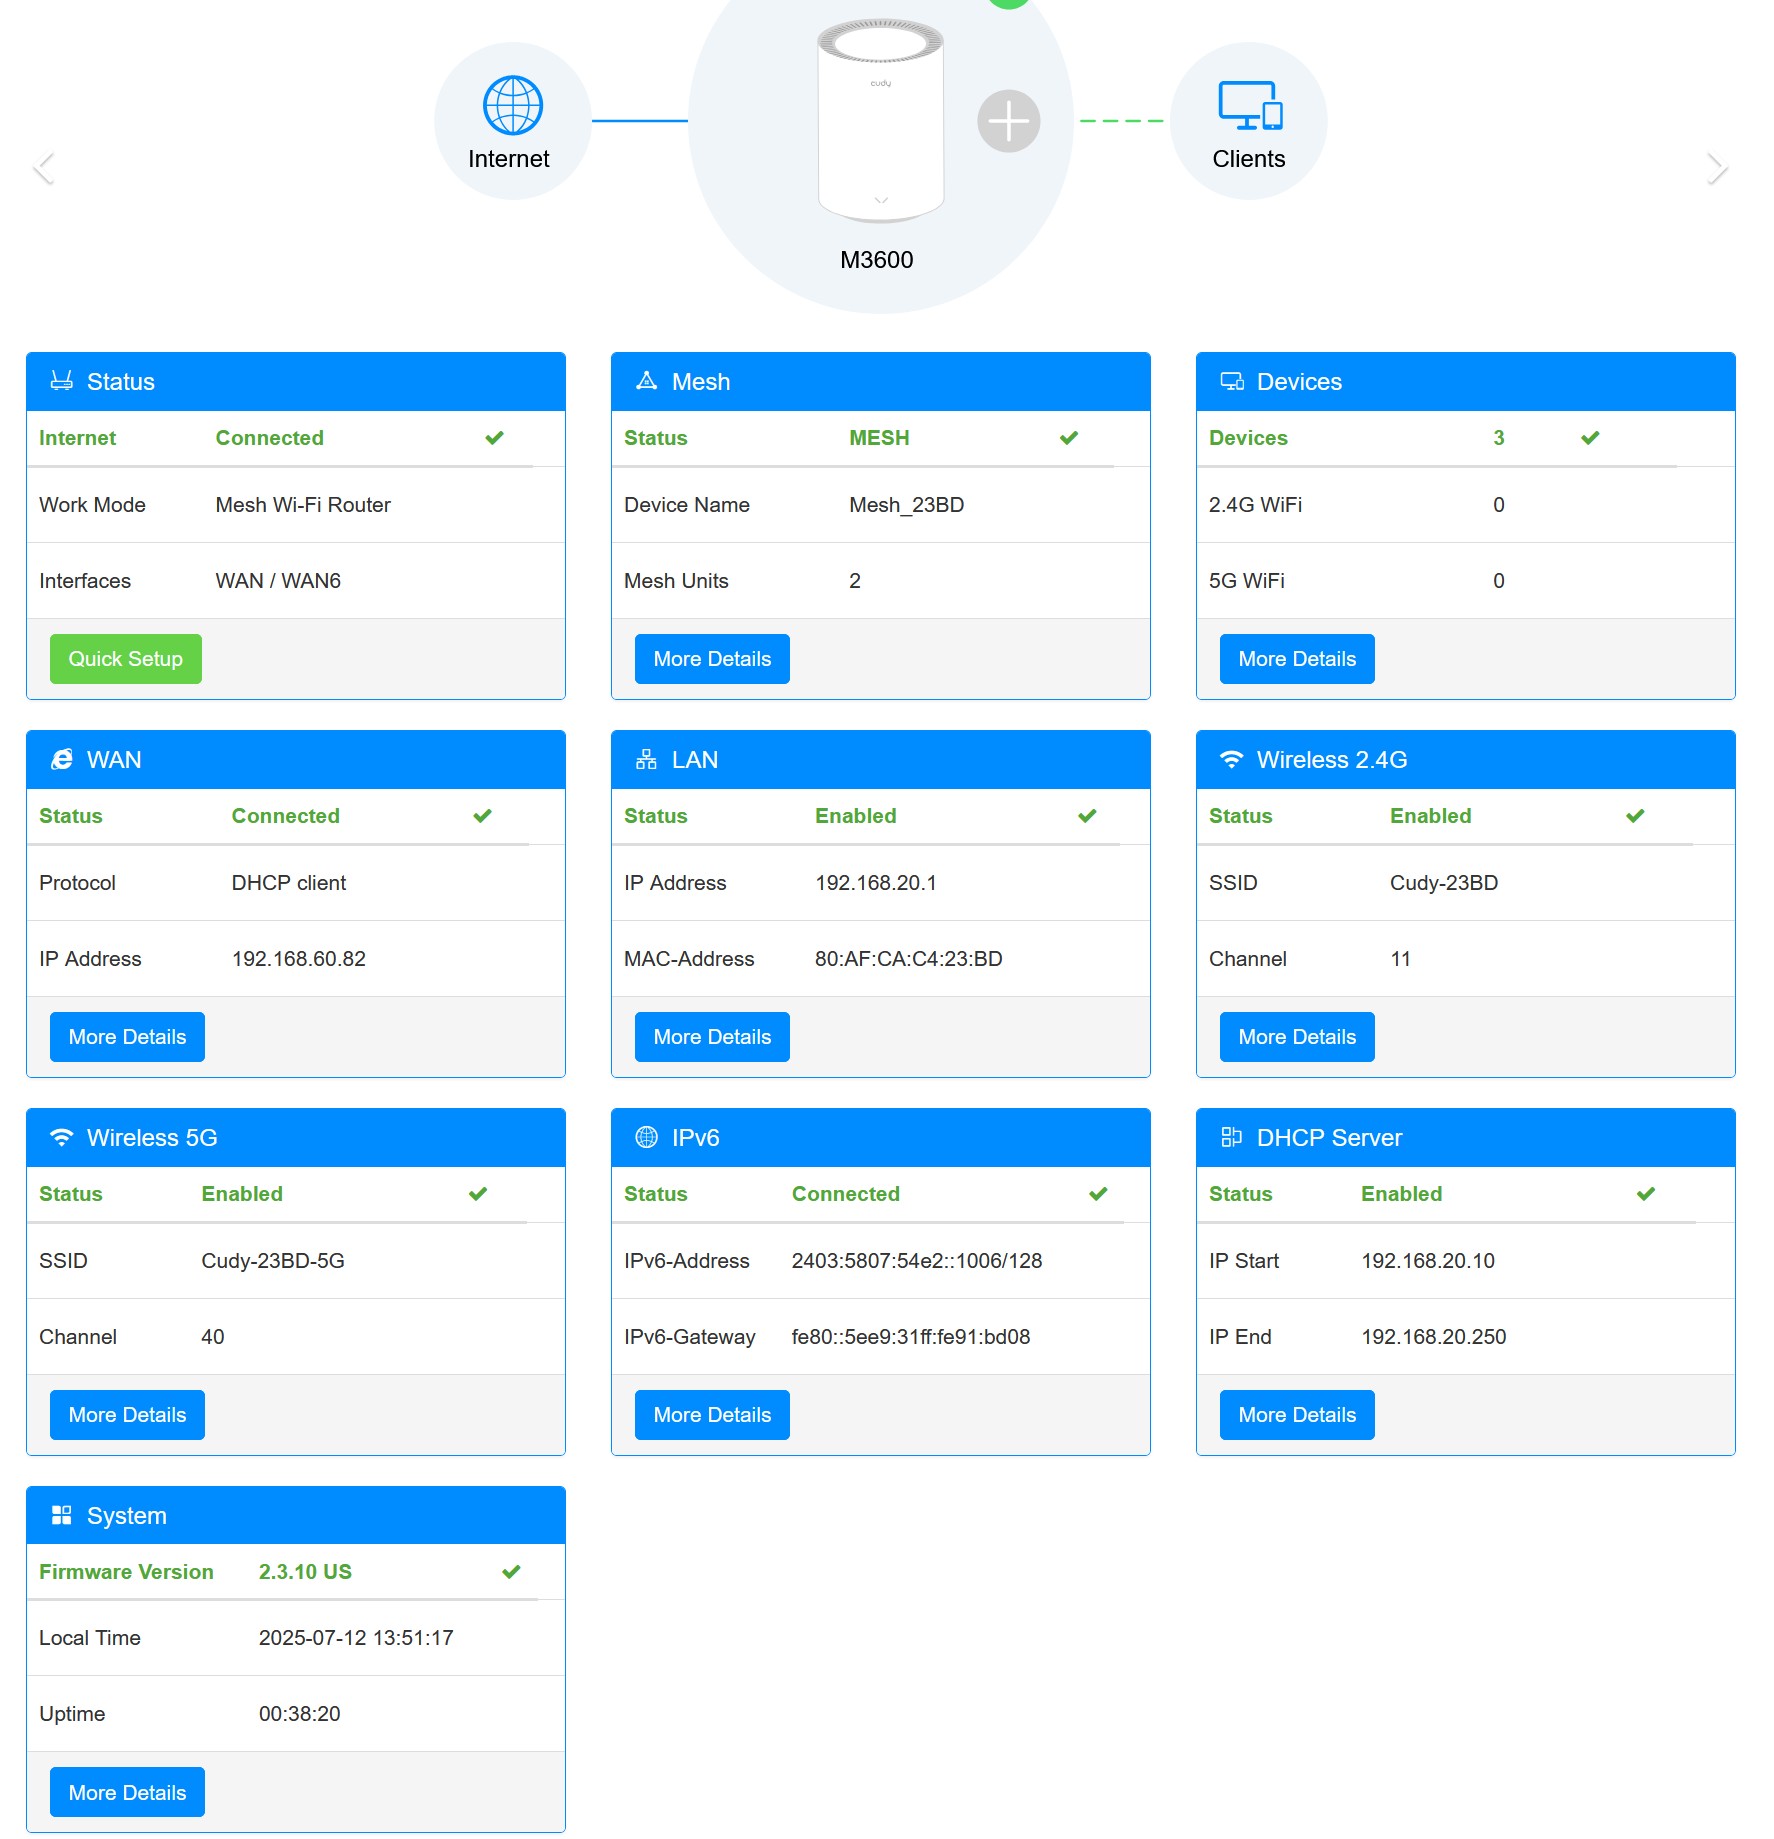The width and height of the screenshot is (1774, 1839).
Task: Open More Details in WAN panel
Action: [x=127, y=1037]
